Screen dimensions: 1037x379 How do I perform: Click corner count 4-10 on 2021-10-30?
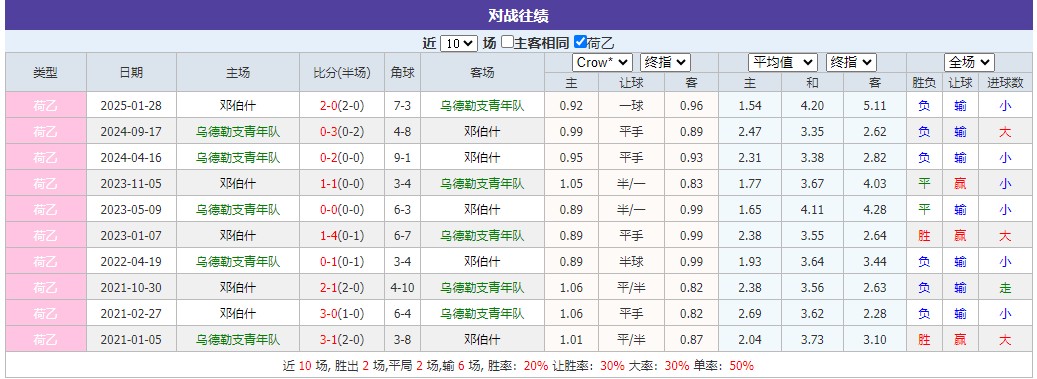[402, 287]
